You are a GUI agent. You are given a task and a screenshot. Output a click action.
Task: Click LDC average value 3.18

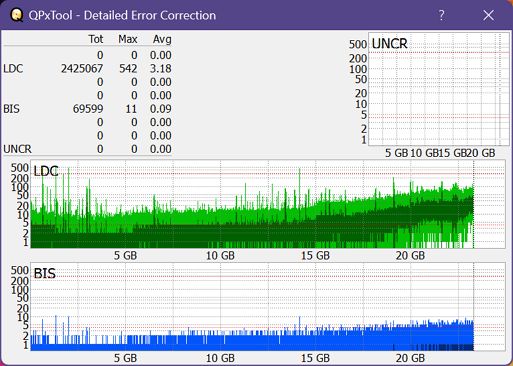161,69
